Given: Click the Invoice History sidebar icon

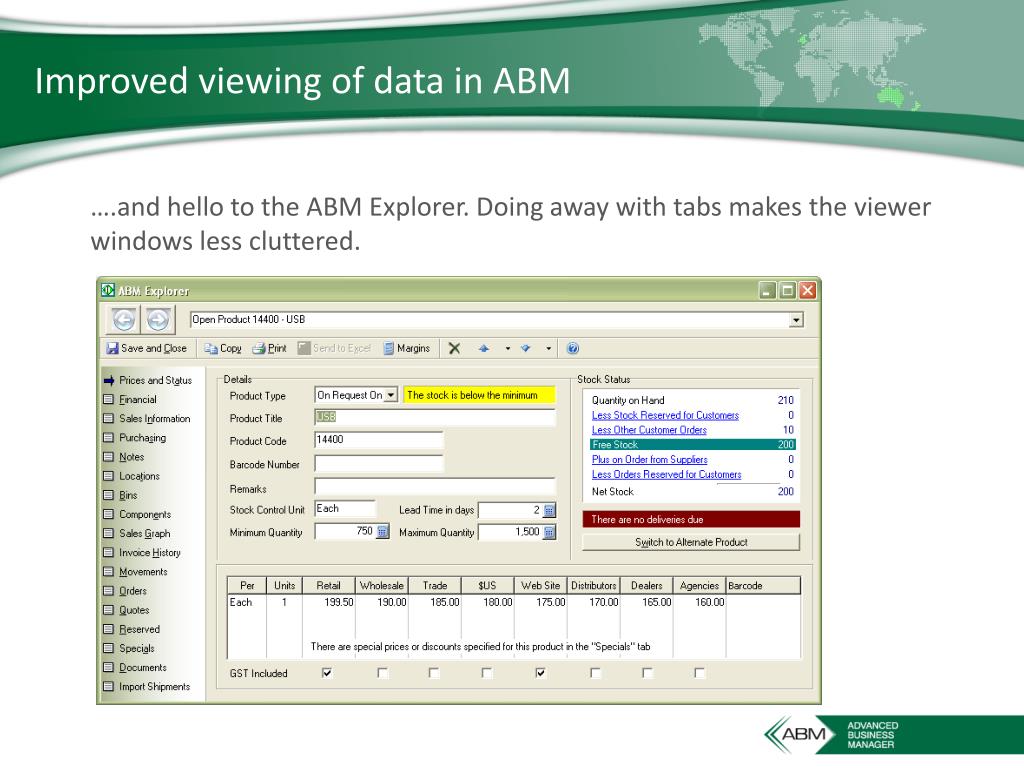Looking at the screenshot, I should click(x=108, y=552).
